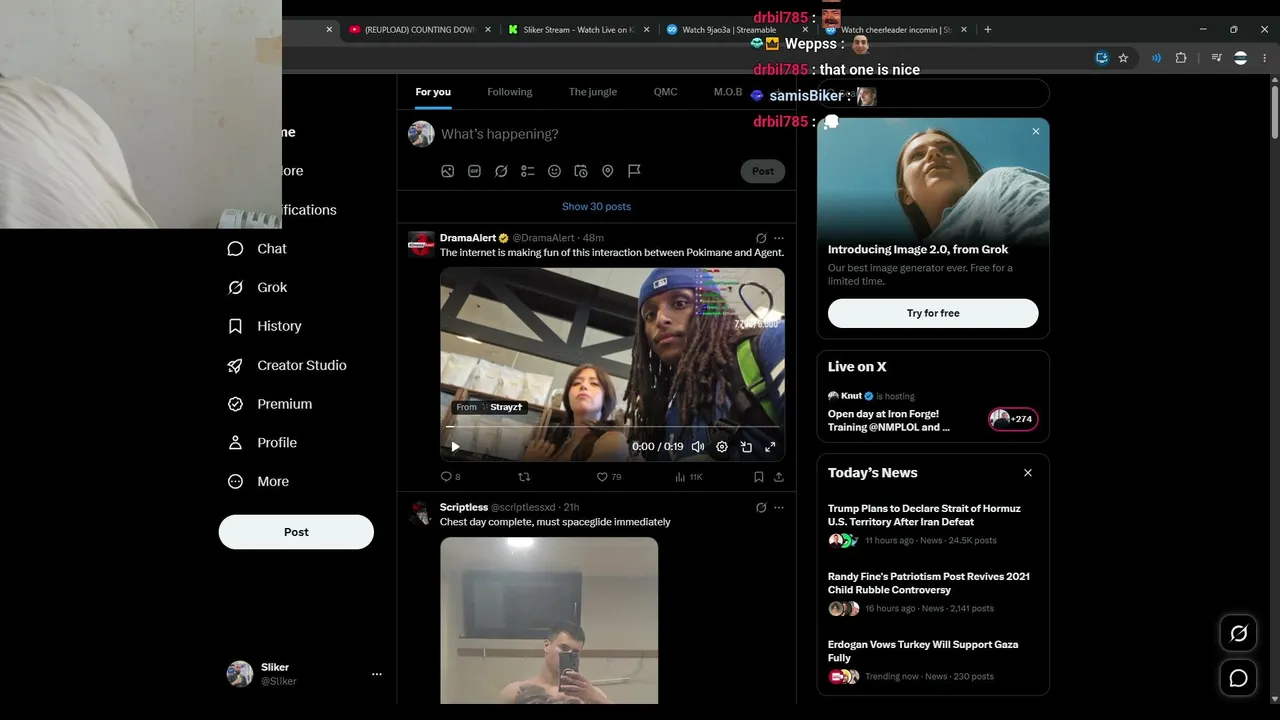Click the Post button in the sidebar
The height and width of the screenshot is (720, 1280).
296,532
